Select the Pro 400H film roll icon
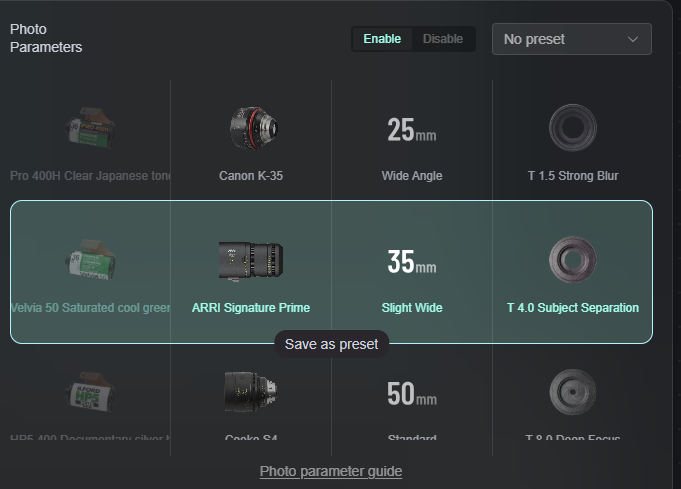Viewport: 681px width, 489px height. (x=90, y=128)
